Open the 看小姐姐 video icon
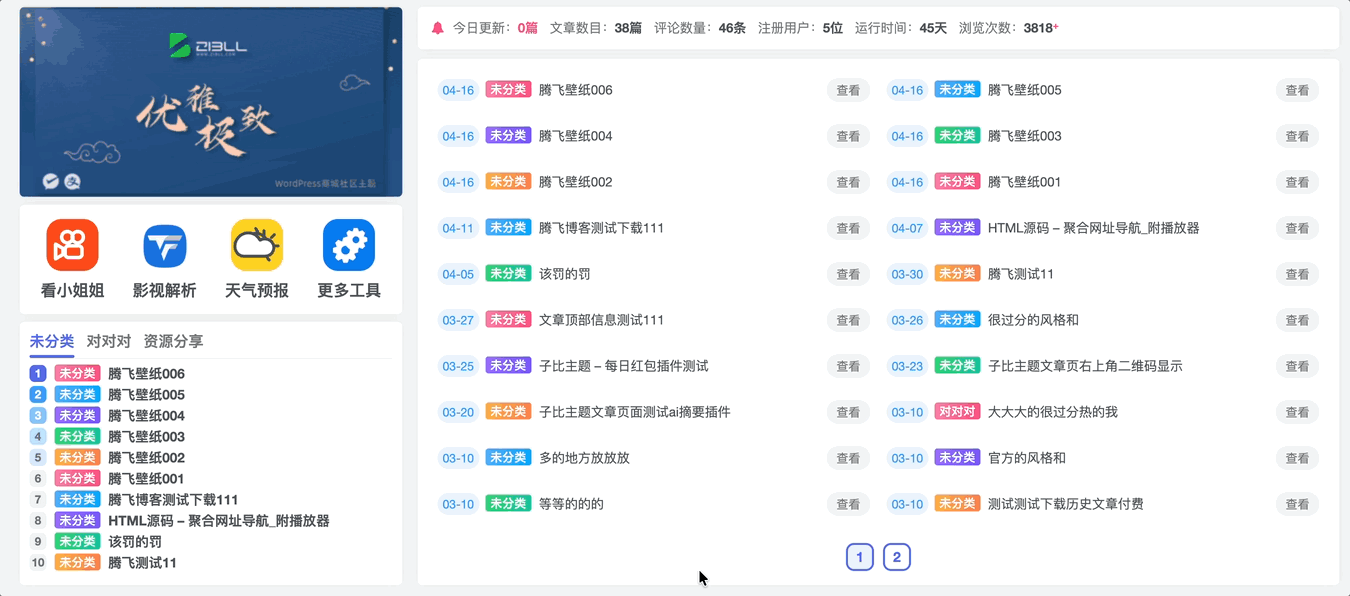The image size is (1350, 596). (72, 245)
